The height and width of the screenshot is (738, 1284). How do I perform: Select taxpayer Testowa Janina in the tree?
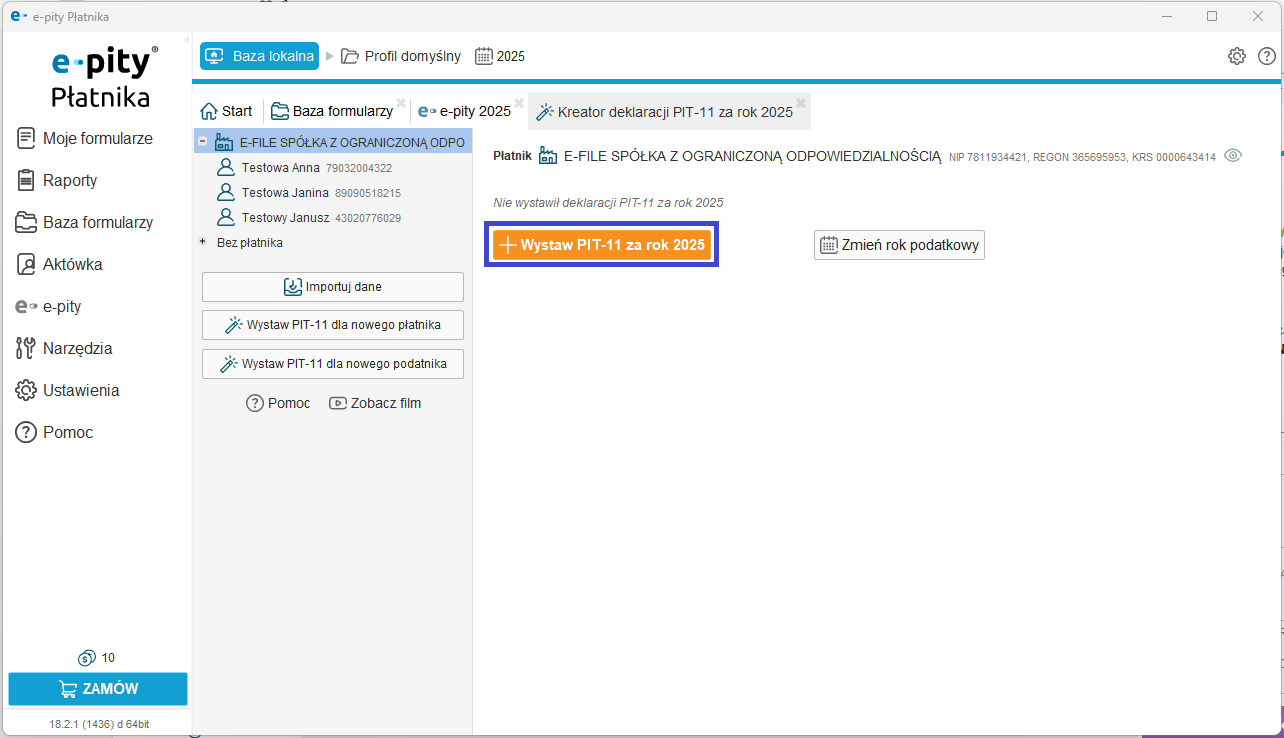coord(284,193)
